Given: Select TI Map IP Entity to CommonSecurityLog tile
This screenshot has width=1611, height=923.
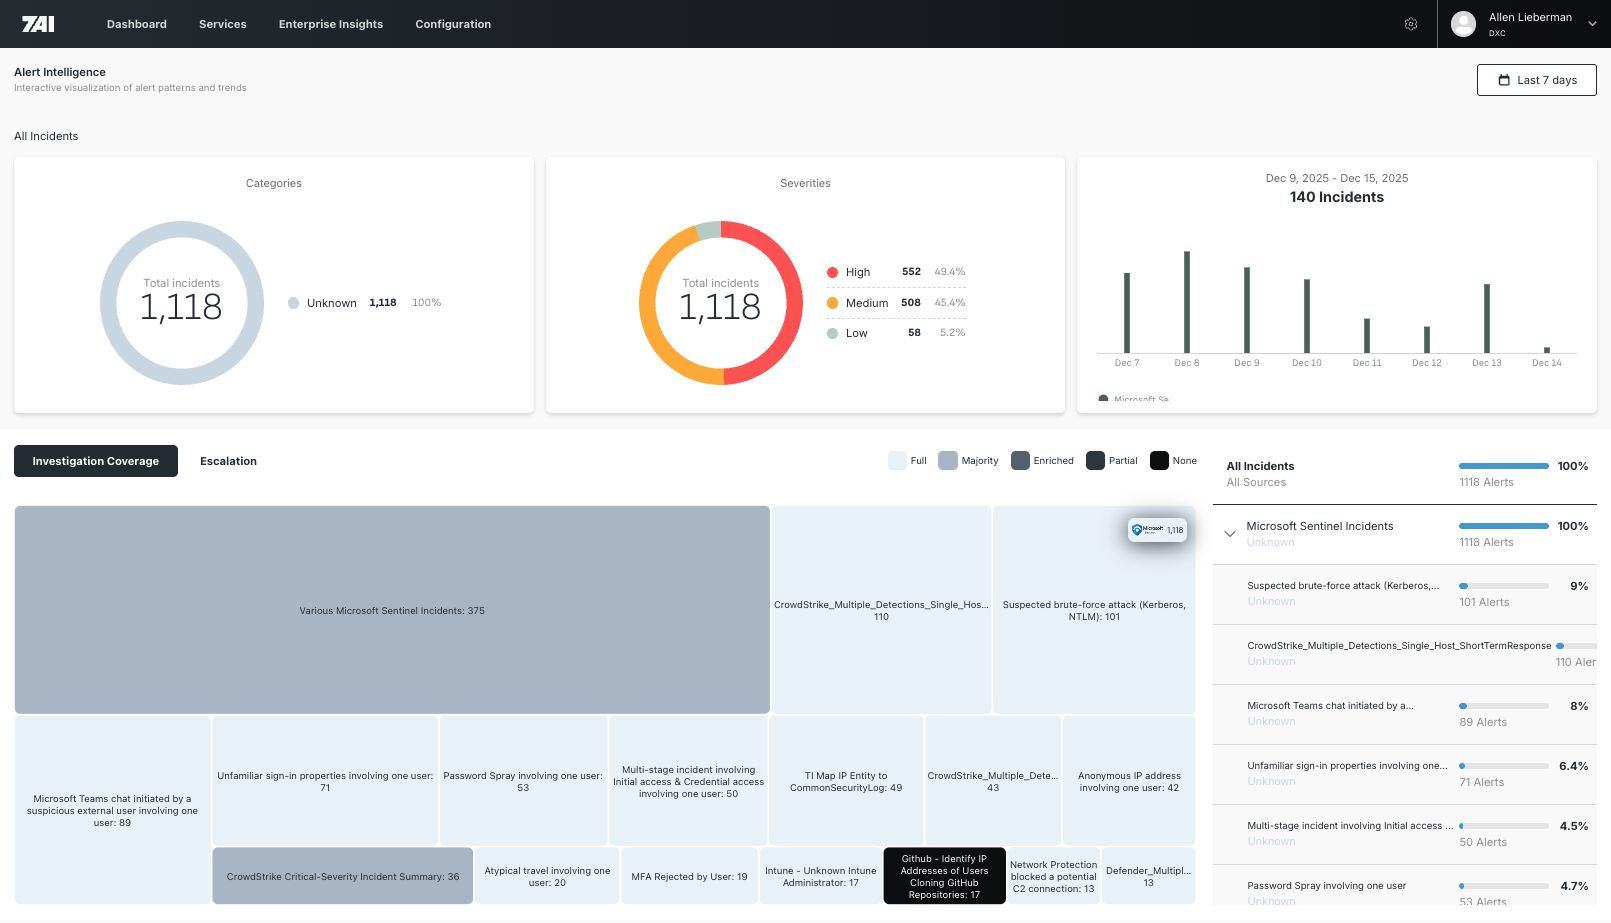Looking at the screenshot, I should 846,780.
